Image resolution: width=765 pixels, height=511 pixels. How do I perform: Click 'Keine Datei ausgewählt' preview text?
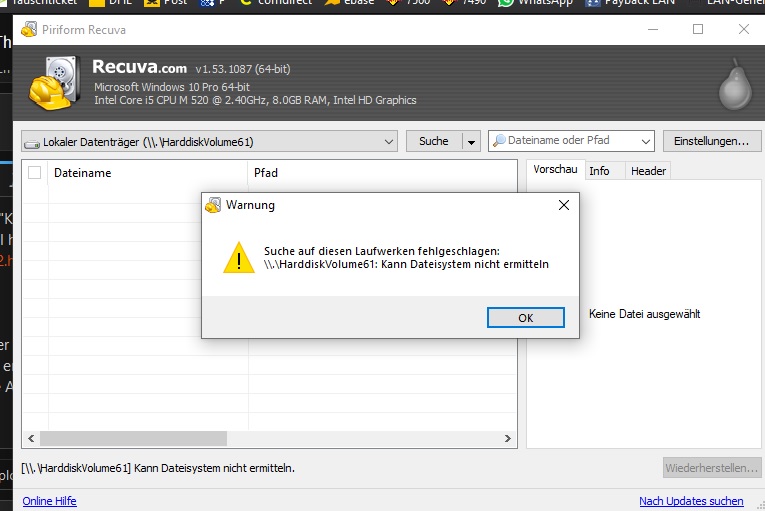pos(644,314)
